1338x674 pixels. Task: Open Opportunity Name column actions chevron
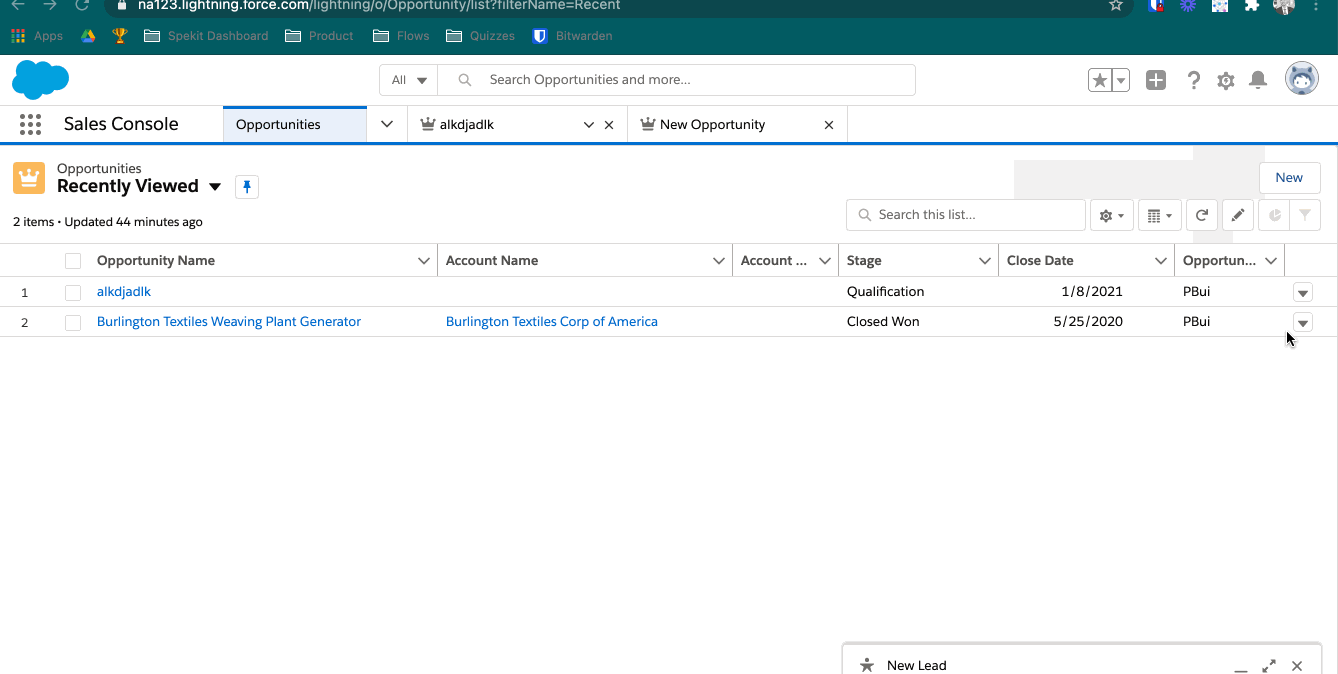(424, 261)
